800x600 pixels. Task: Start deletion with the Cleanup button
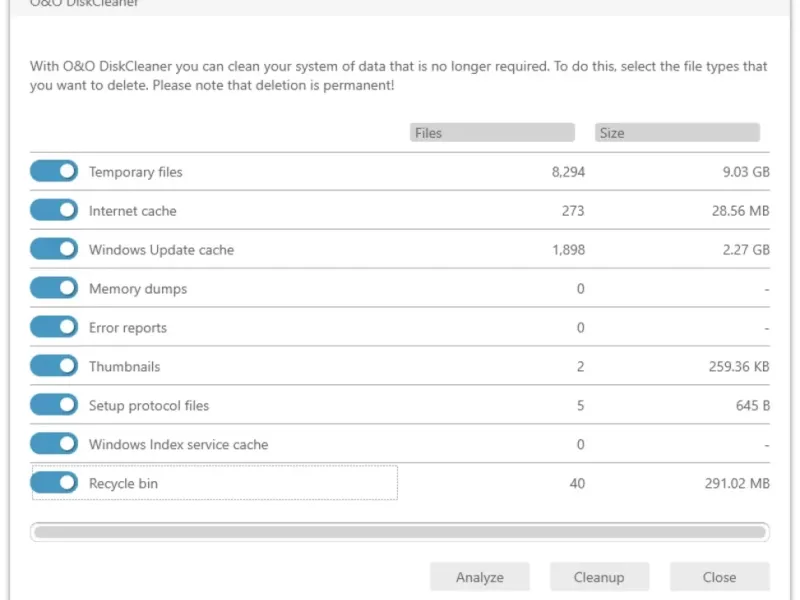(x=599, y=577)
